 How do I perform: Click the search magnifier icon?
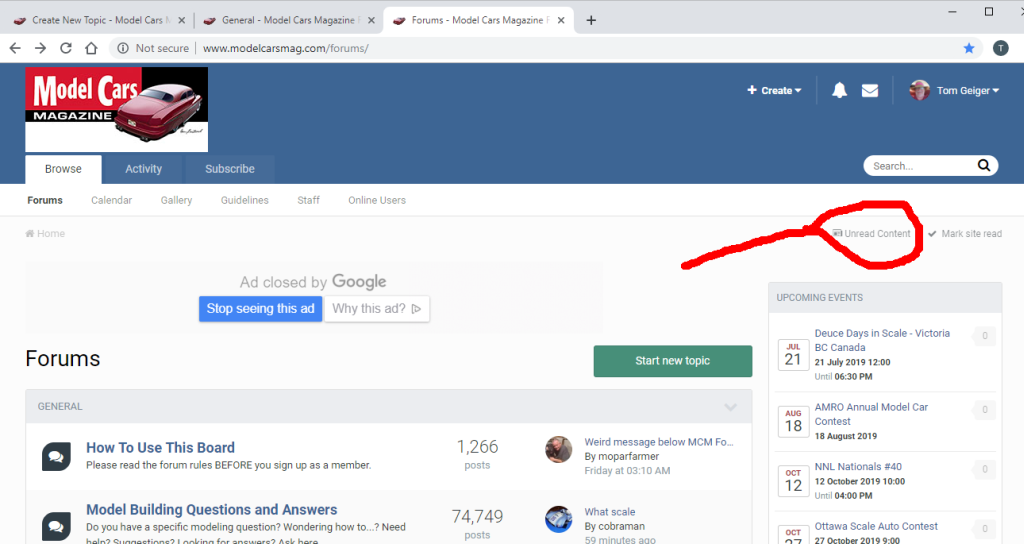click(984, 166)
